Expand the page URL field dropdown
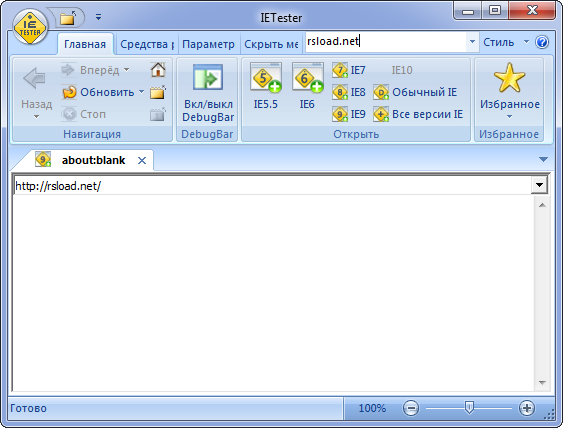 pyautogui.click(x=539, y=186)
